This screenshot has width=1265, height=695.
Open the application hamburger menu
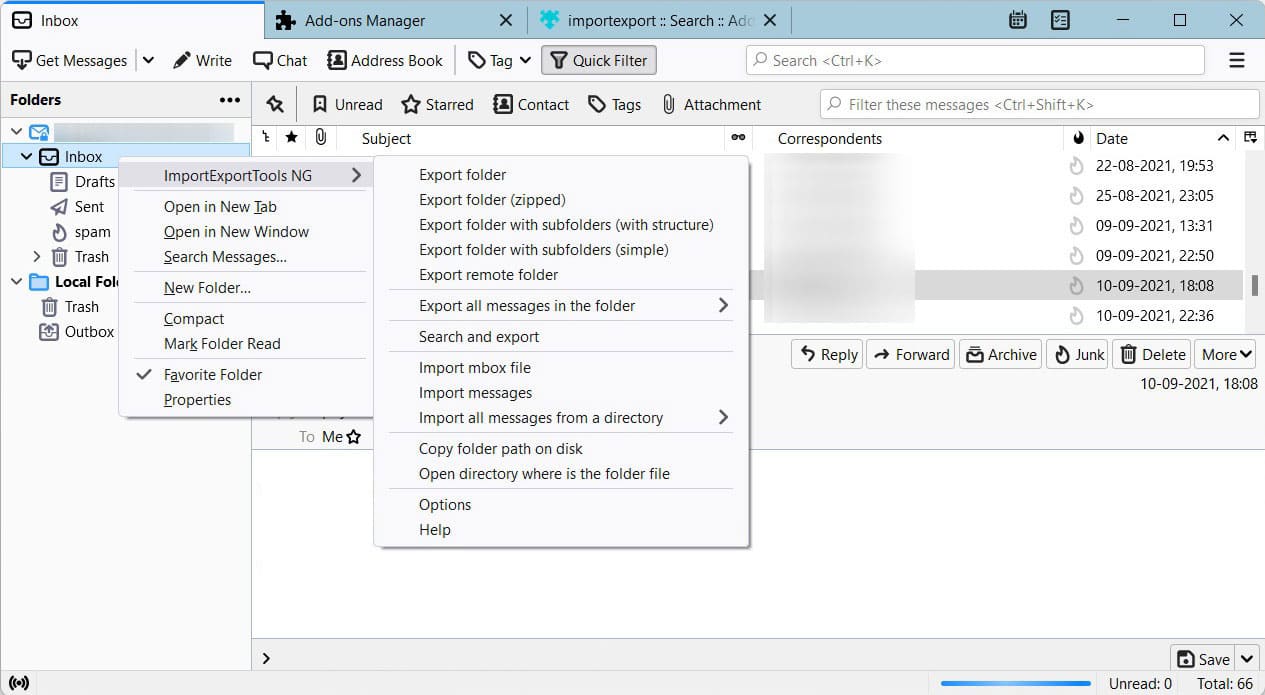pyautogui.click(x=1237, y=60)
